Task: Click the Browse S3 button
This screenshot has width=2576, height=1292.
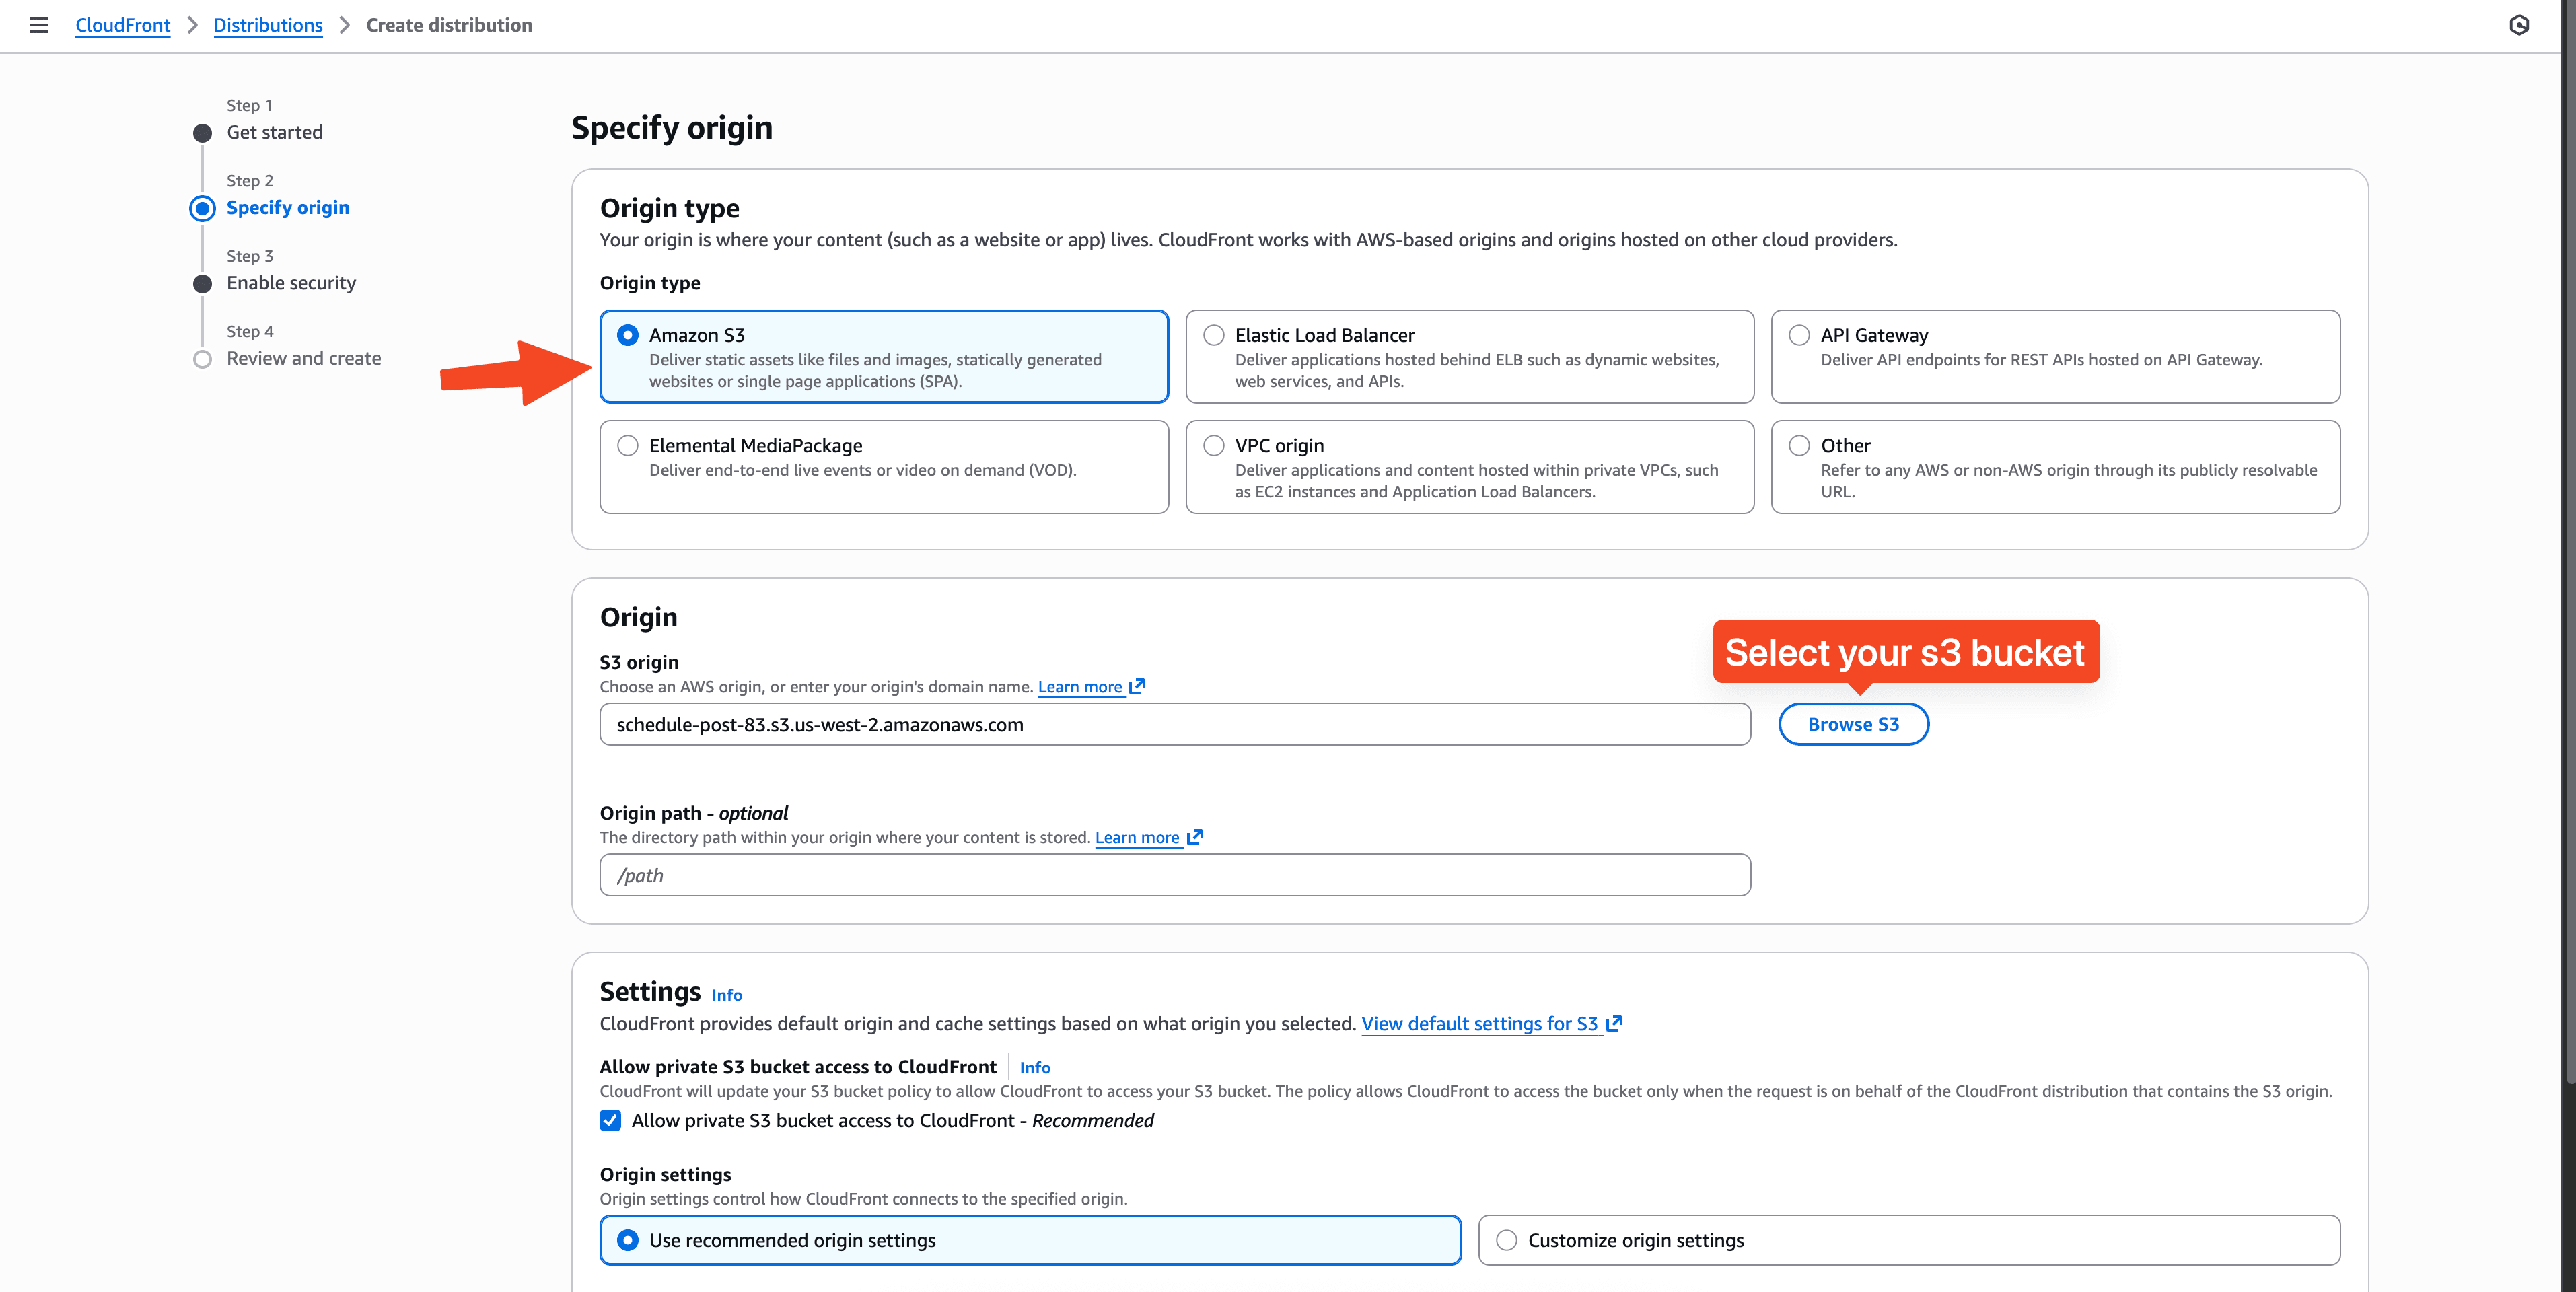Action: [1853, 724]
